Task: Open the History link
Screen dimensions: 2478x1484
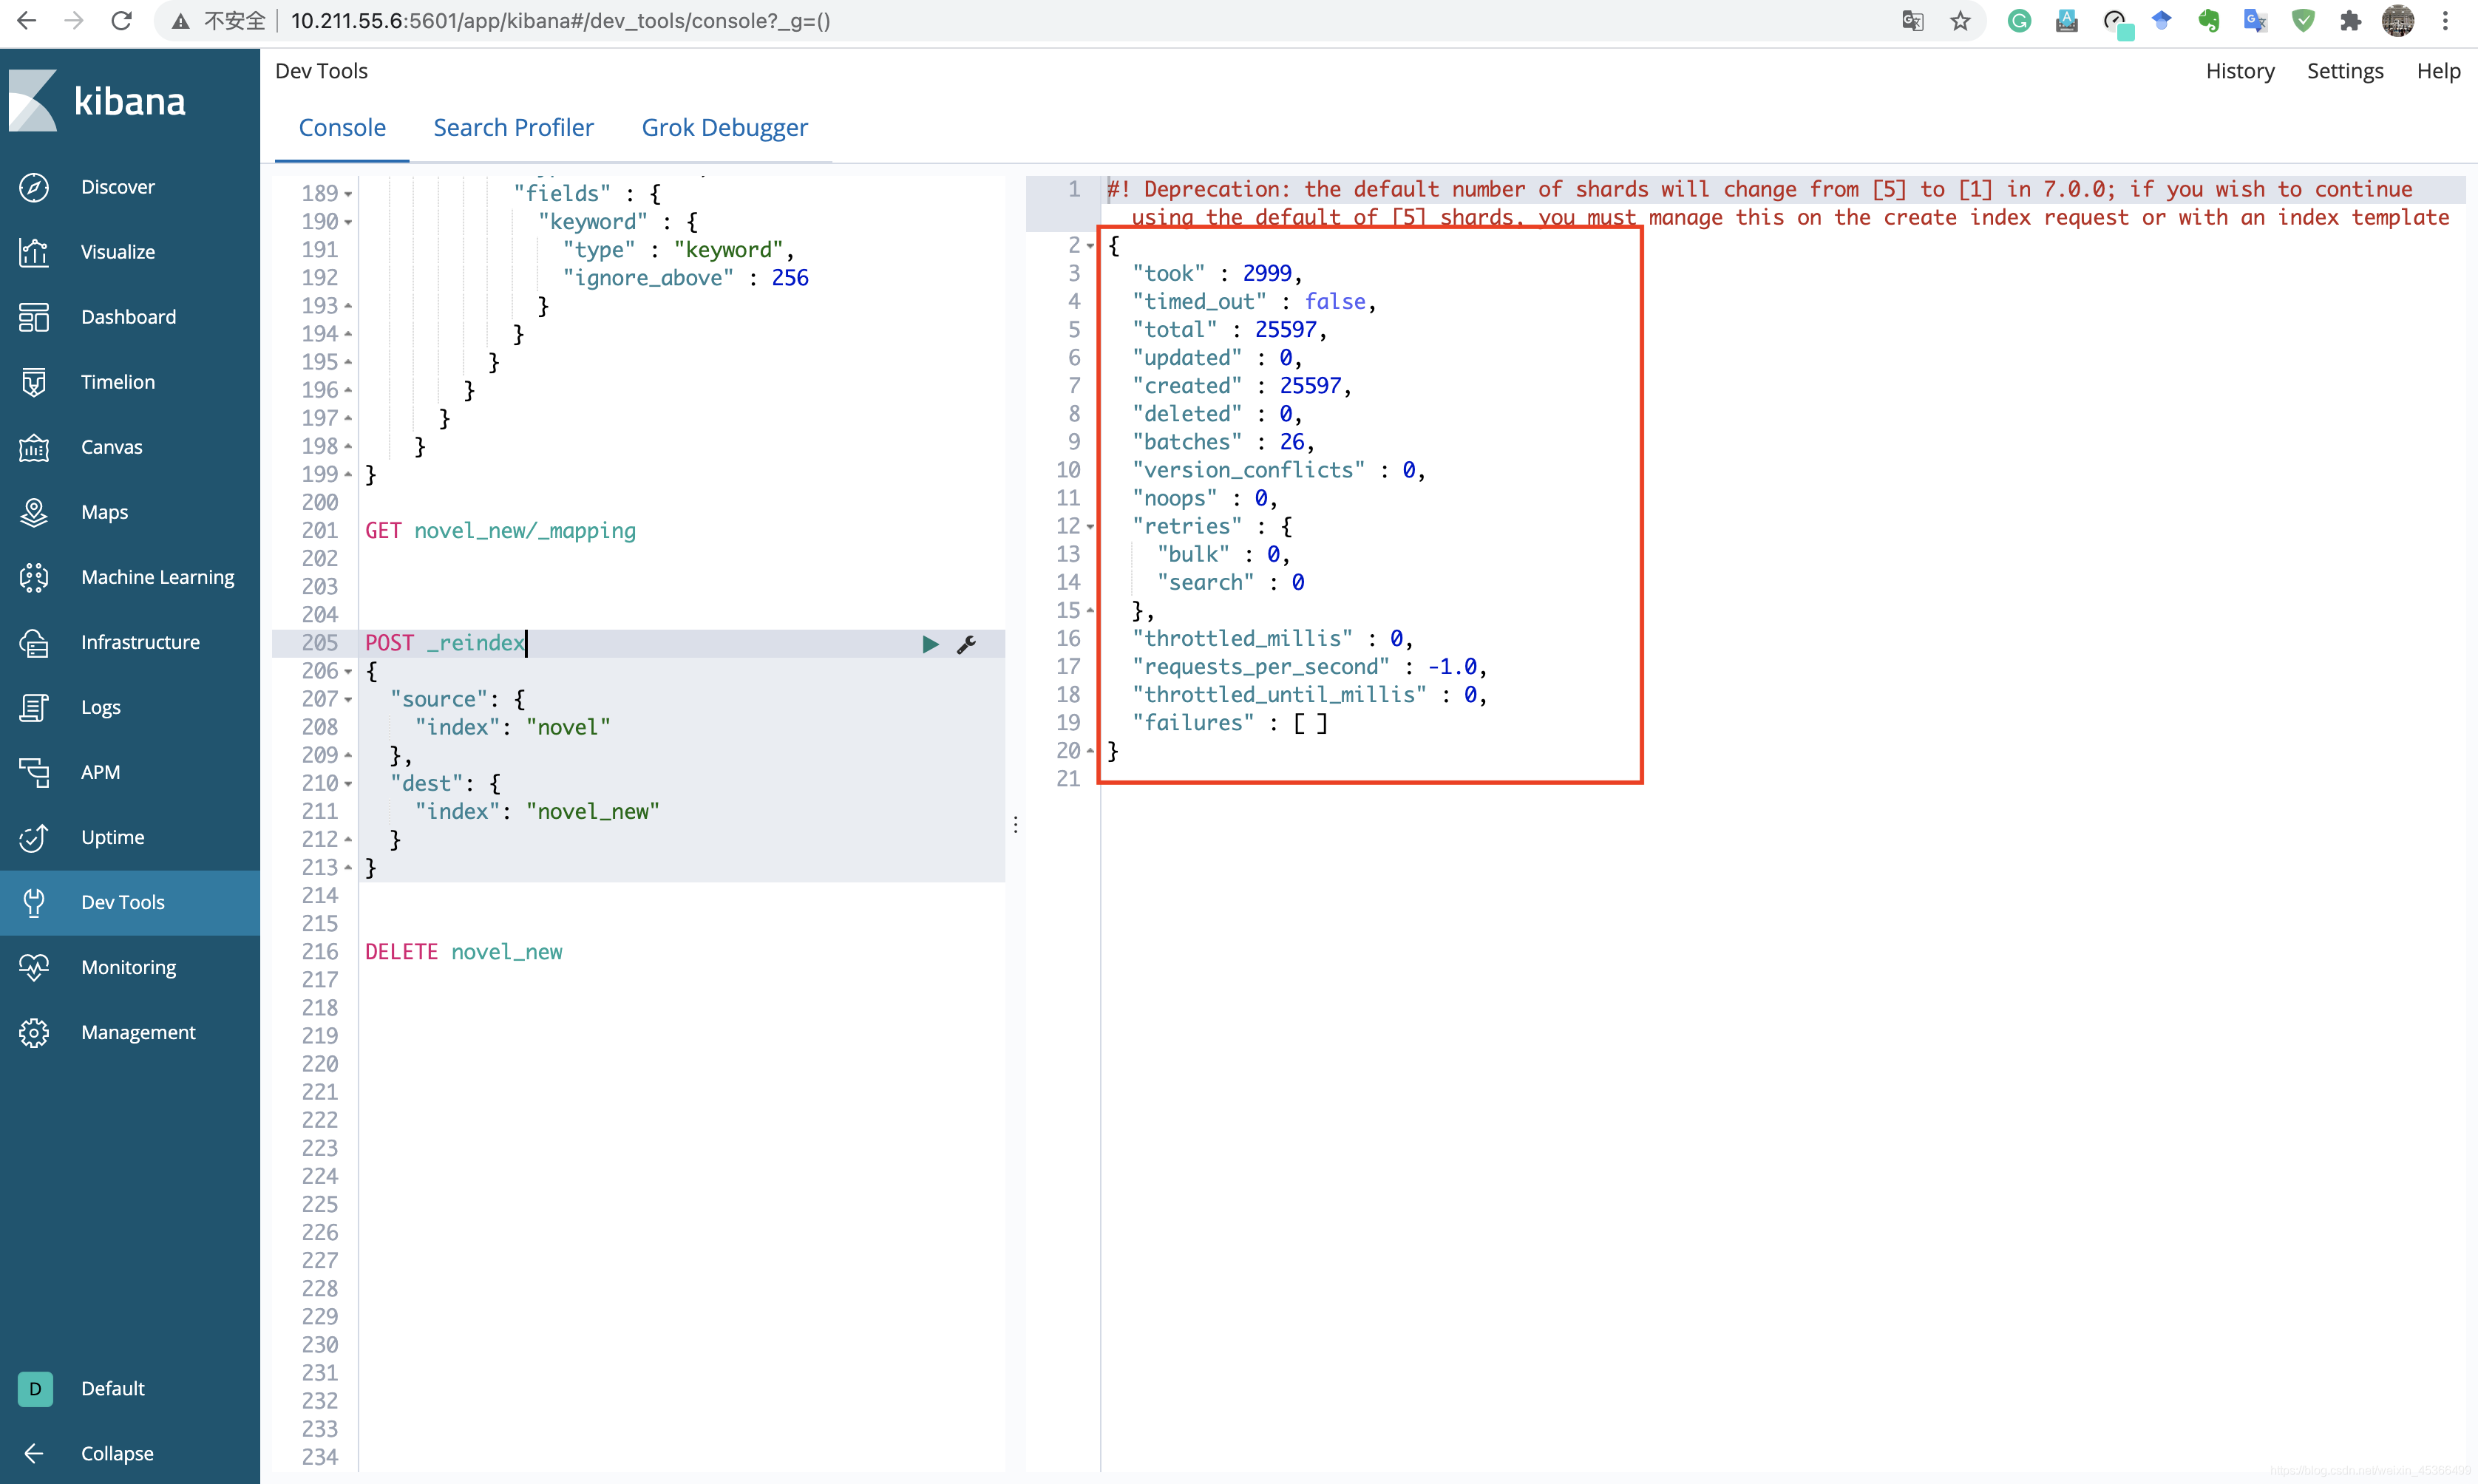Action: point(2239,71)
